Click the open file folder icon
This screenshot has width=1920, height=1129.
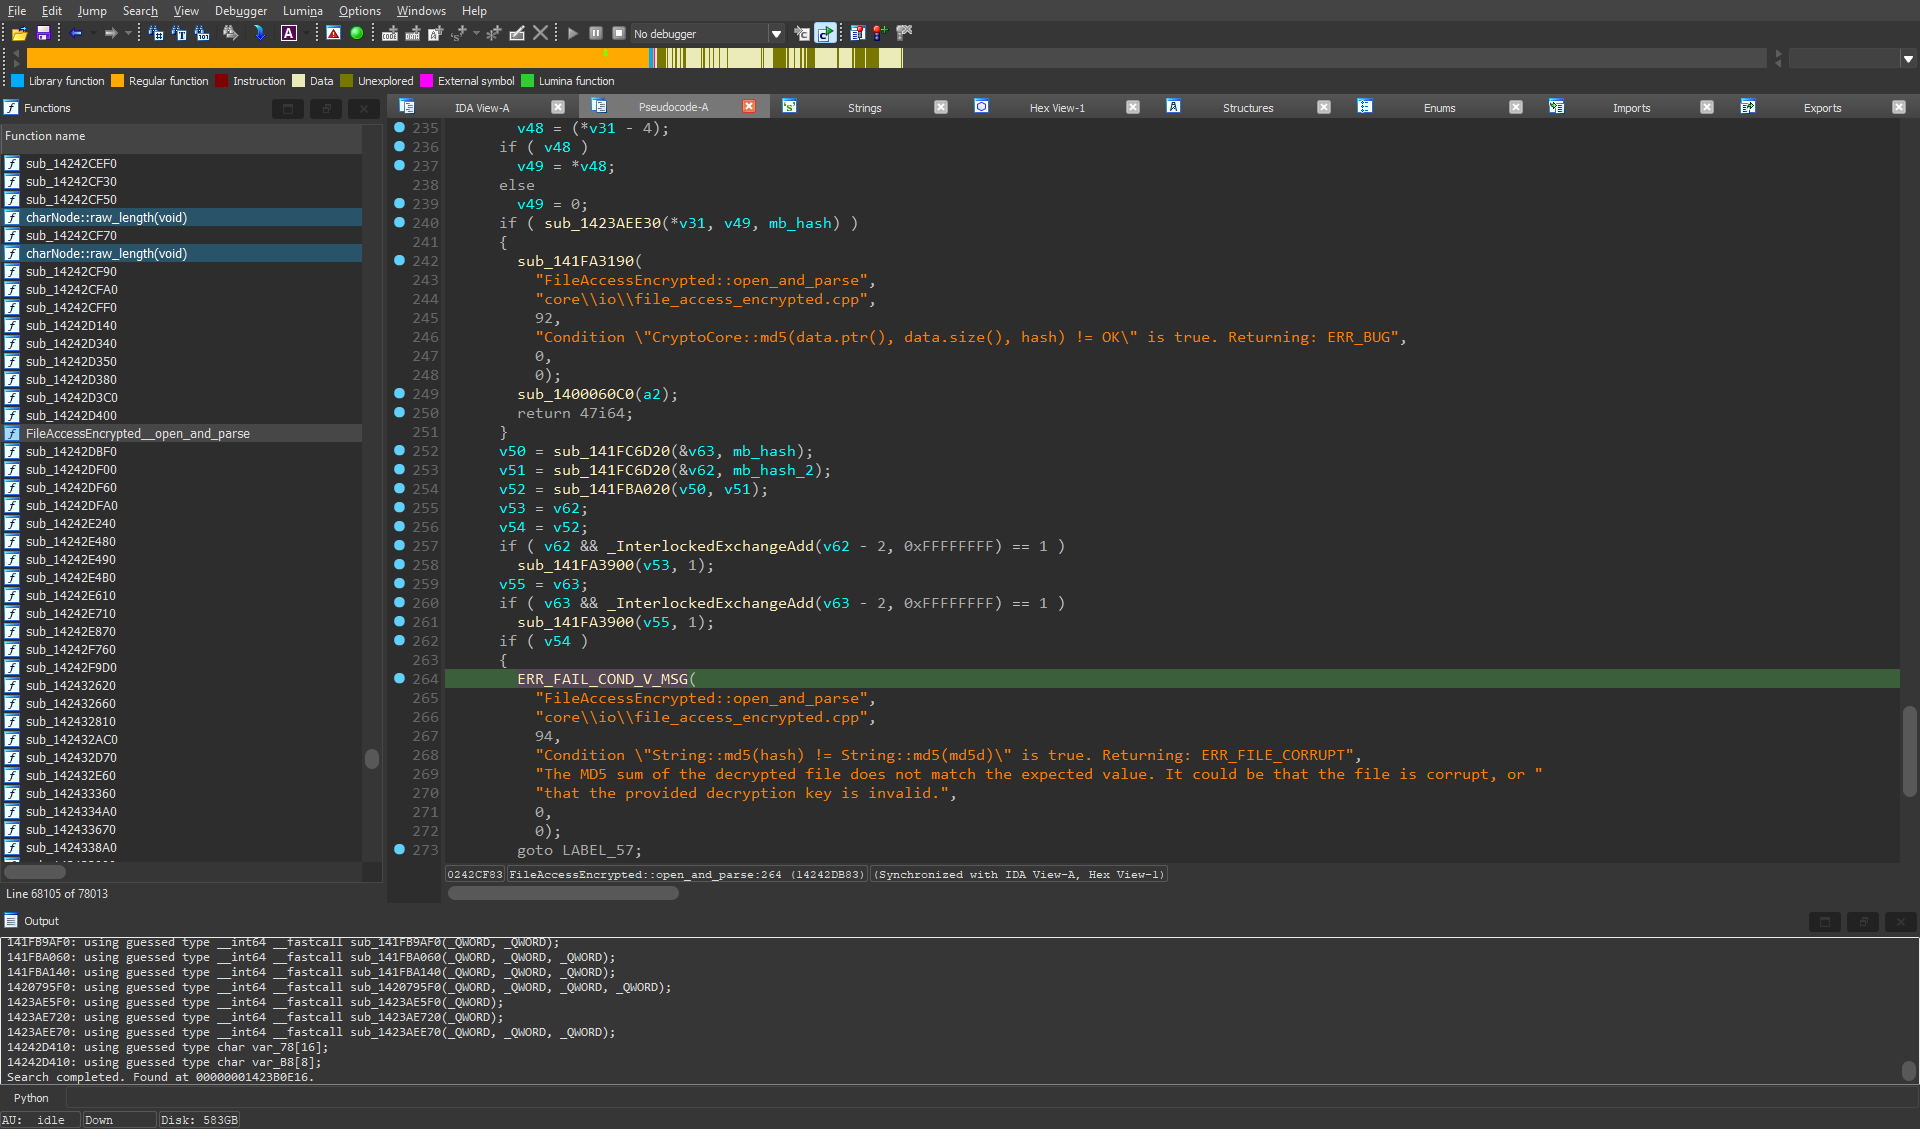19,34
